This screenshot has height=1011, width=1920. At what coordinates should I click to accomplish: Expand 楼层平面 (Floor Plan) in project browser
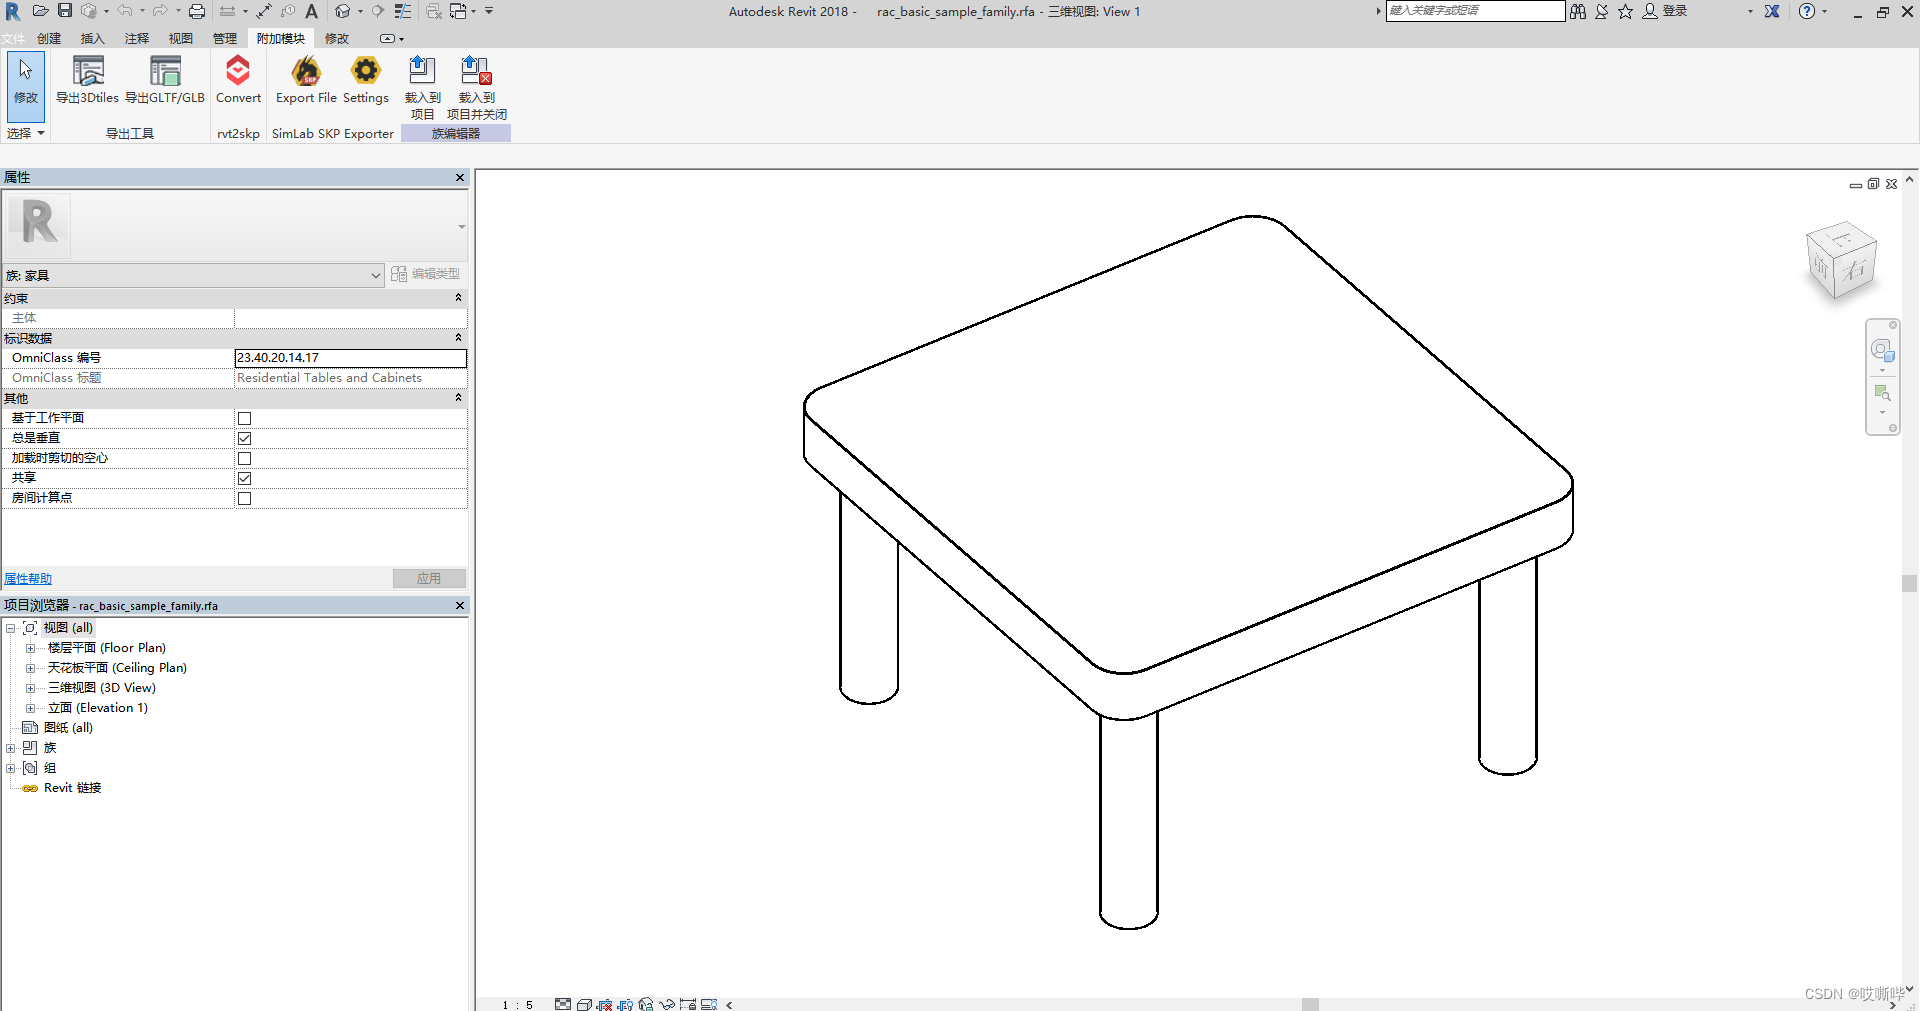click(30, 648)
